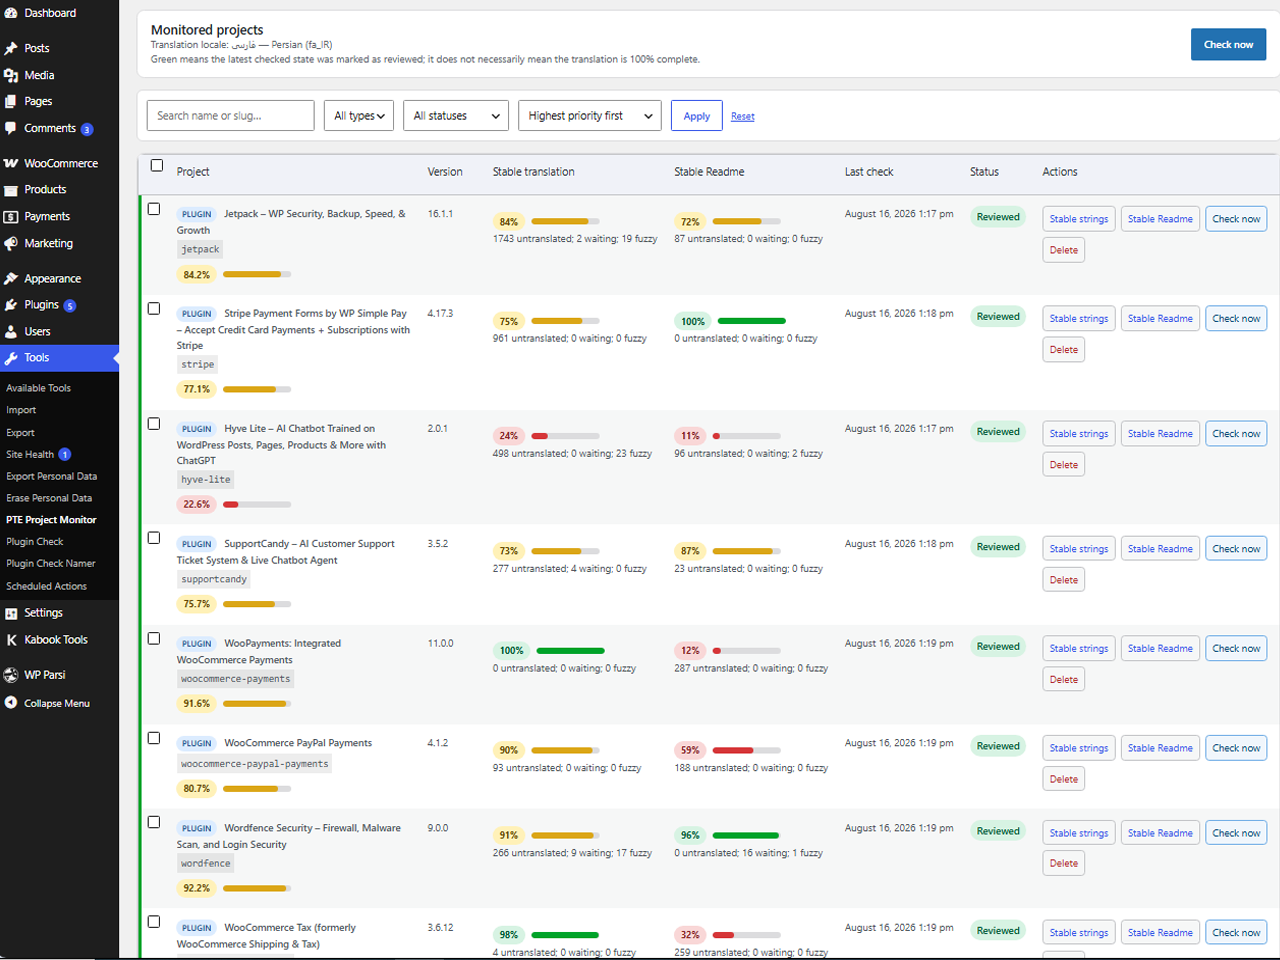Viewport: 1280px width, 960px height.
Task: Check the SupportCandy row checkbox
Action: [x=154, y=538]
